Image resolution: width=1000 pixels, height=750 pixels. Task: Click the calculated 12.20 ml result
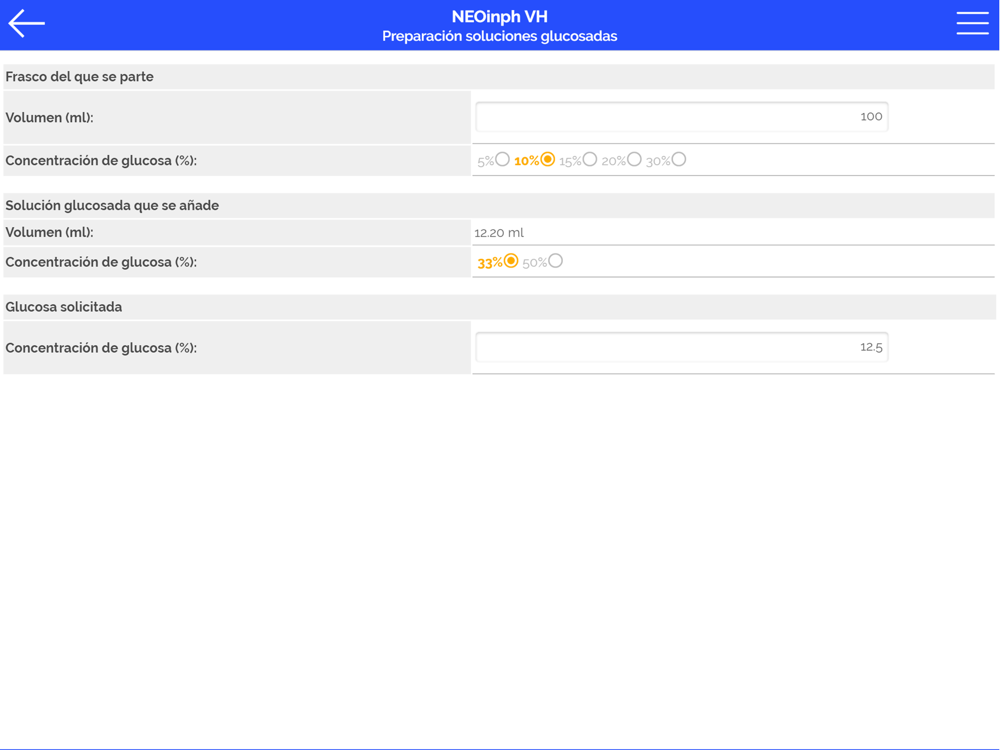pos(499,233)
